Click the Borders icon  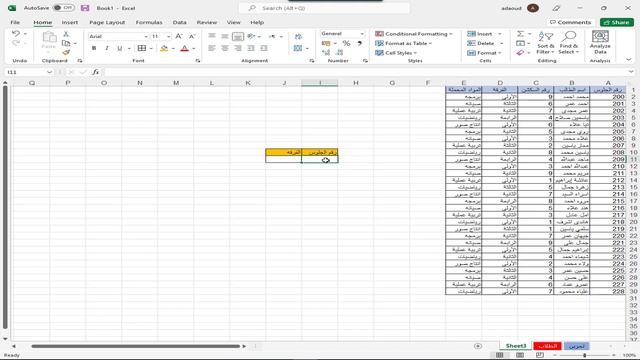142,48
